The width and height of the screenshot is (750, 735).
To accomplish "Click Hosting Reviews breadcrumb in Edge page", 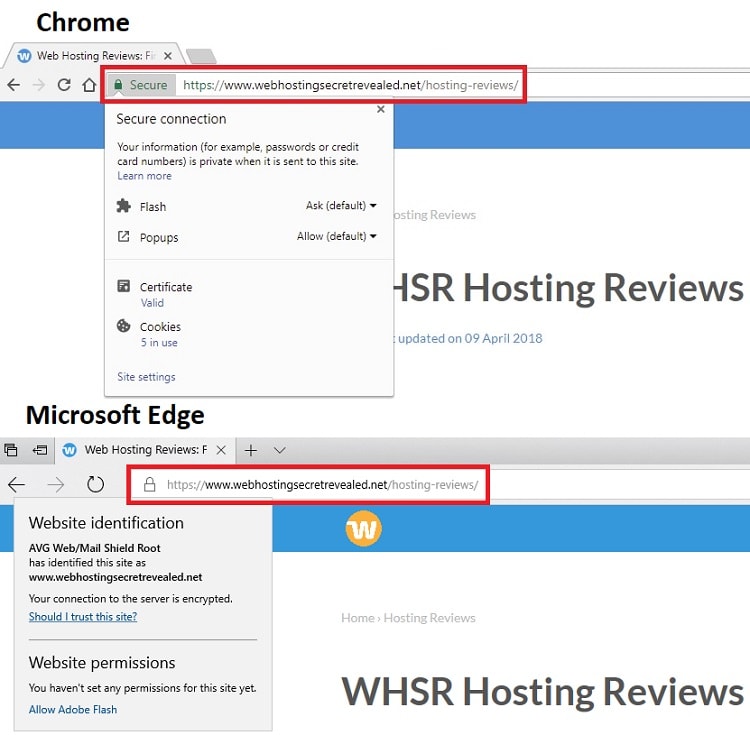I will (x=430, y=618).
